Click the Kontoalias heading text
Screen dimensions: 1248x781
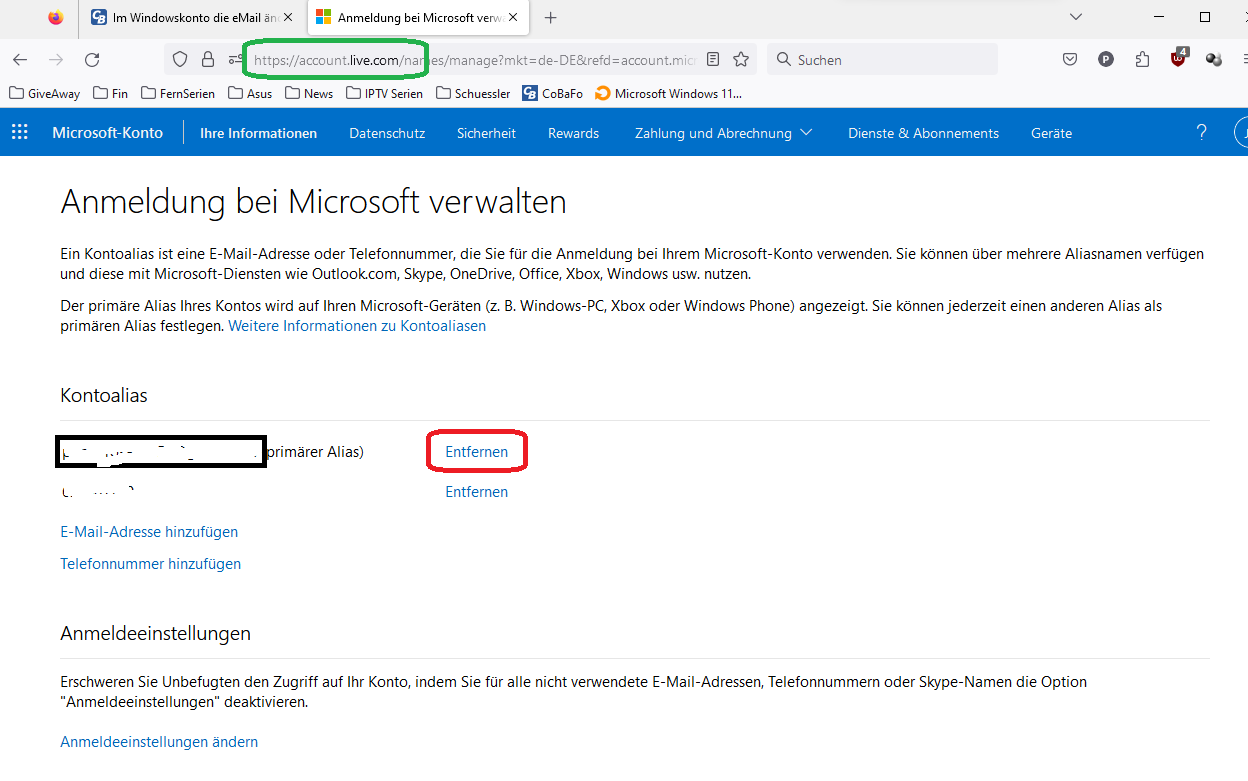click(x=104, y=396)
